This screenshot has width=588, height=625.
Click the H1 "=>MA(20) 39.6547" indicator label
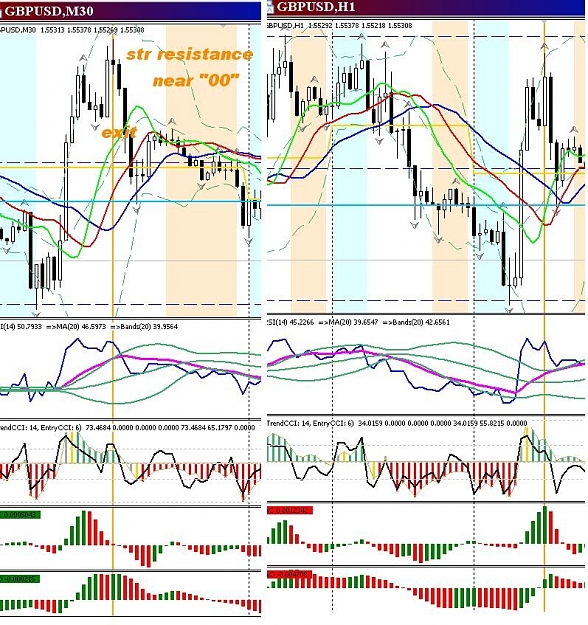pos(348,322)
